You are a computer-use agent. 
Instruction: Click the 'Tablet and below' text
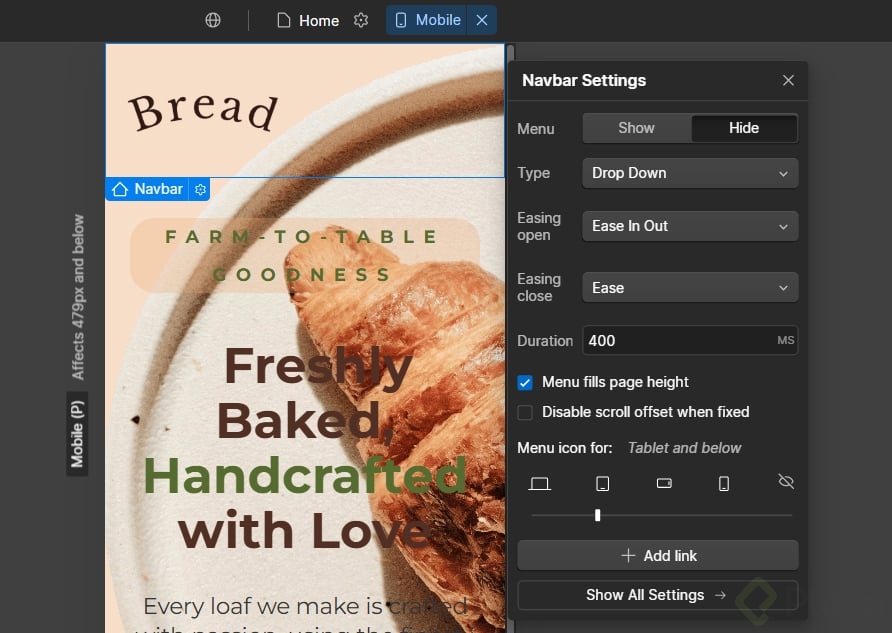point(684,448)
